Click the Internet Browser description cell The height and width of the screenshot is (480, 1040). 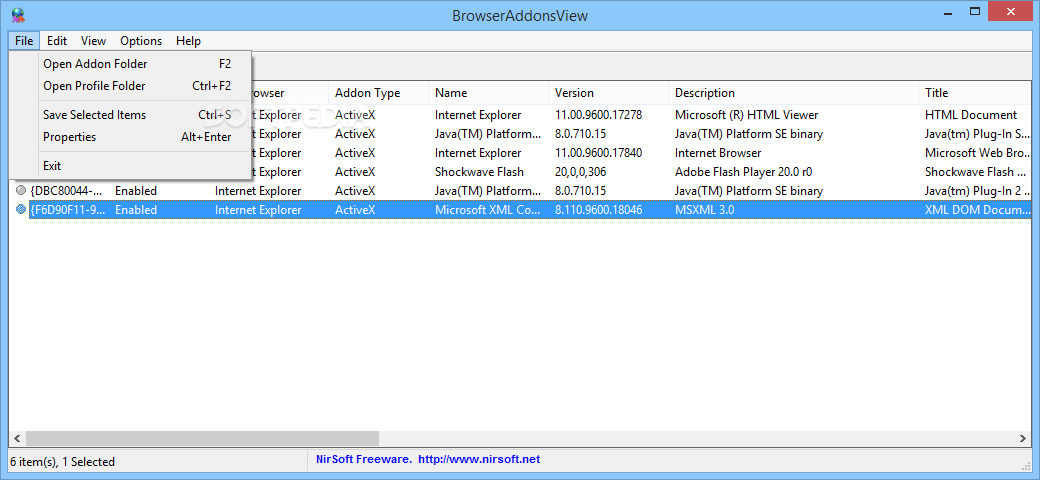coord(718,153)
